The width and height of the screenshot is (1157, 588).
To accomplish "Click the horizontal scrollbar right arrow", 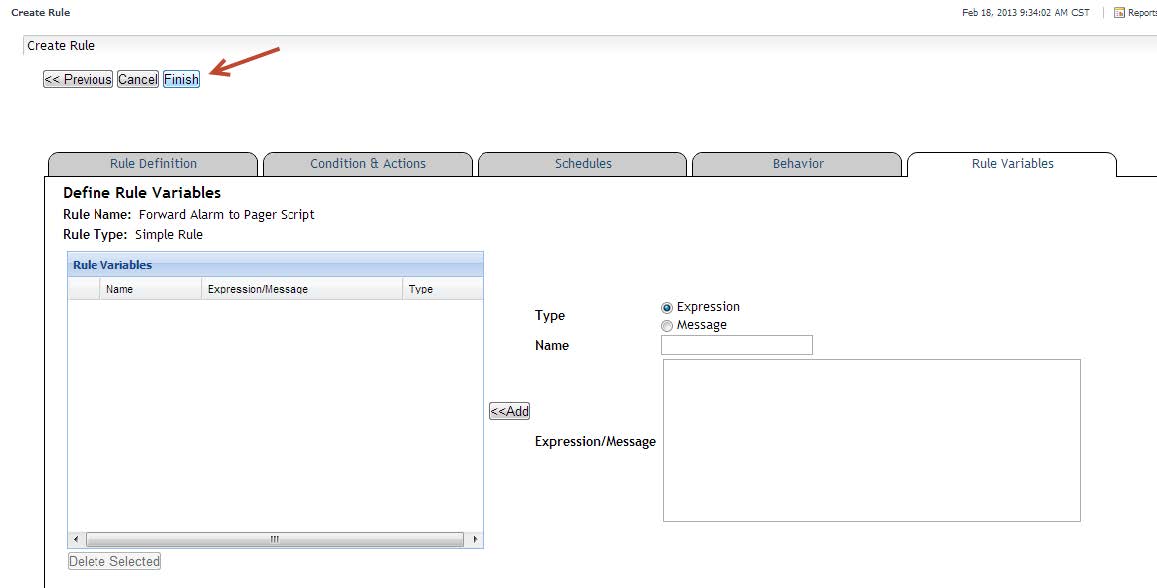I will coord(475,540).
